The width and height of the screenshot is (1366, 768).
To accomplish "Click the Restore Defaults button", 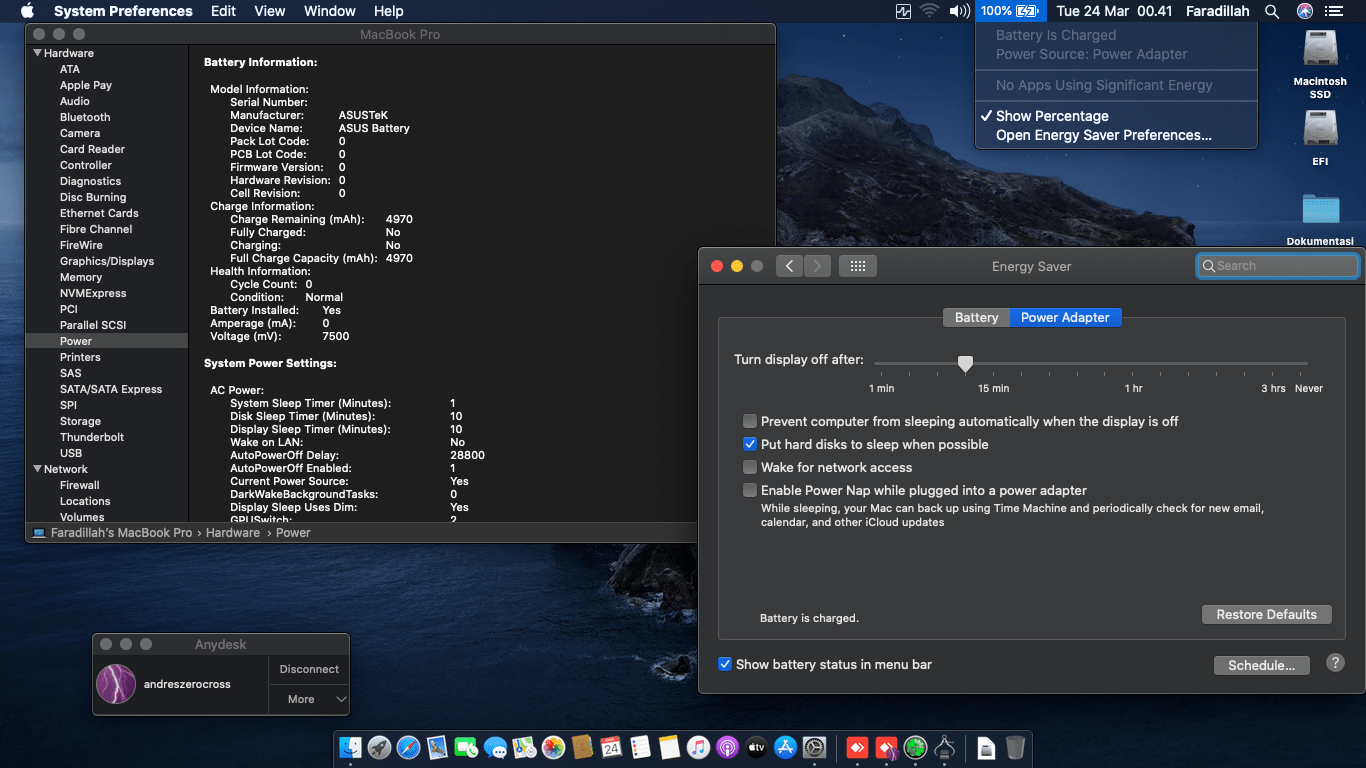I will (x=1266, y=614).
